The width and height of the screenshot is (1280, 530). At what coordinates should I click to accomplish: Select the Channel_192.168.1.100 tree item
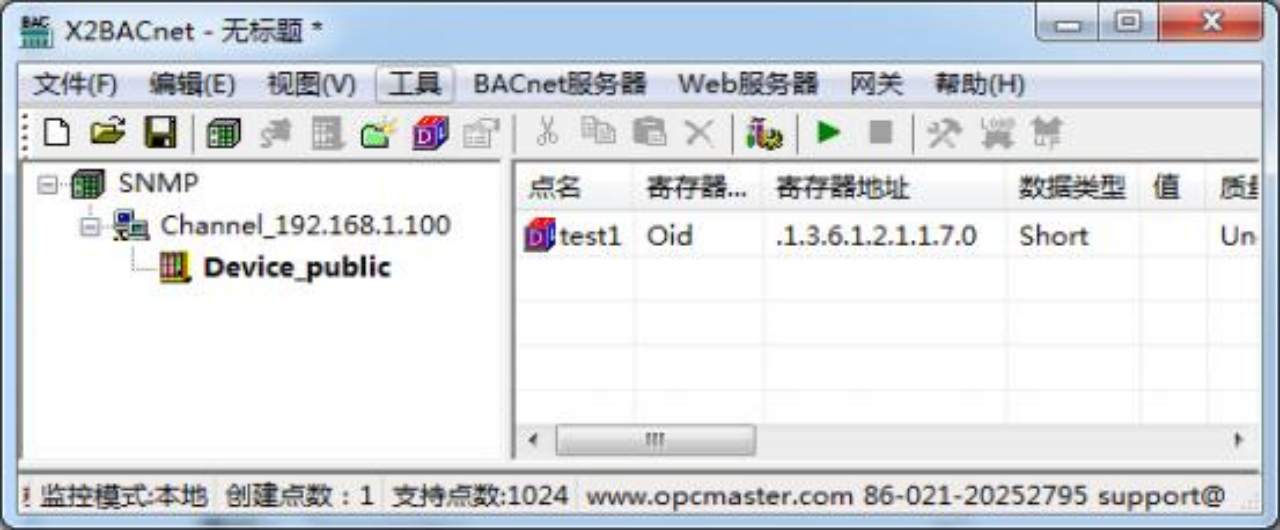pos(305,225)
